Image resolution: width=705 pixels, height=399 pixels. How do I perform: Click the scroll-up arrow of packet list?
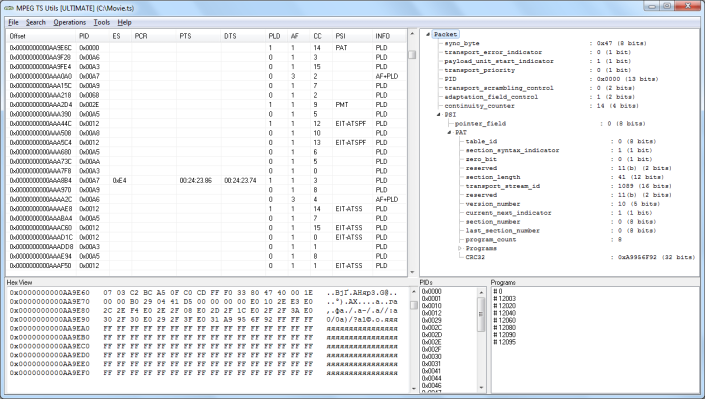tap(412, 34)
